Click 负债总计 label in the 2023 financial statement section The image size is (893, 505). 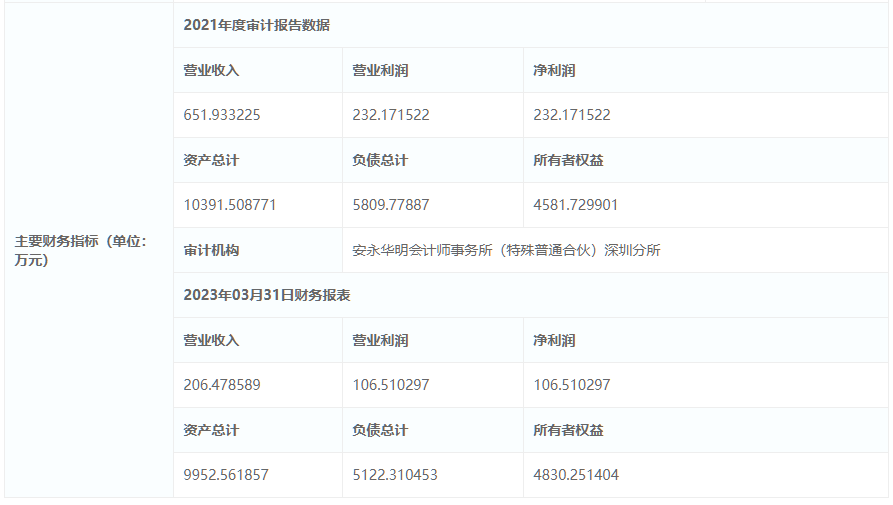click(x=380, y=430)
